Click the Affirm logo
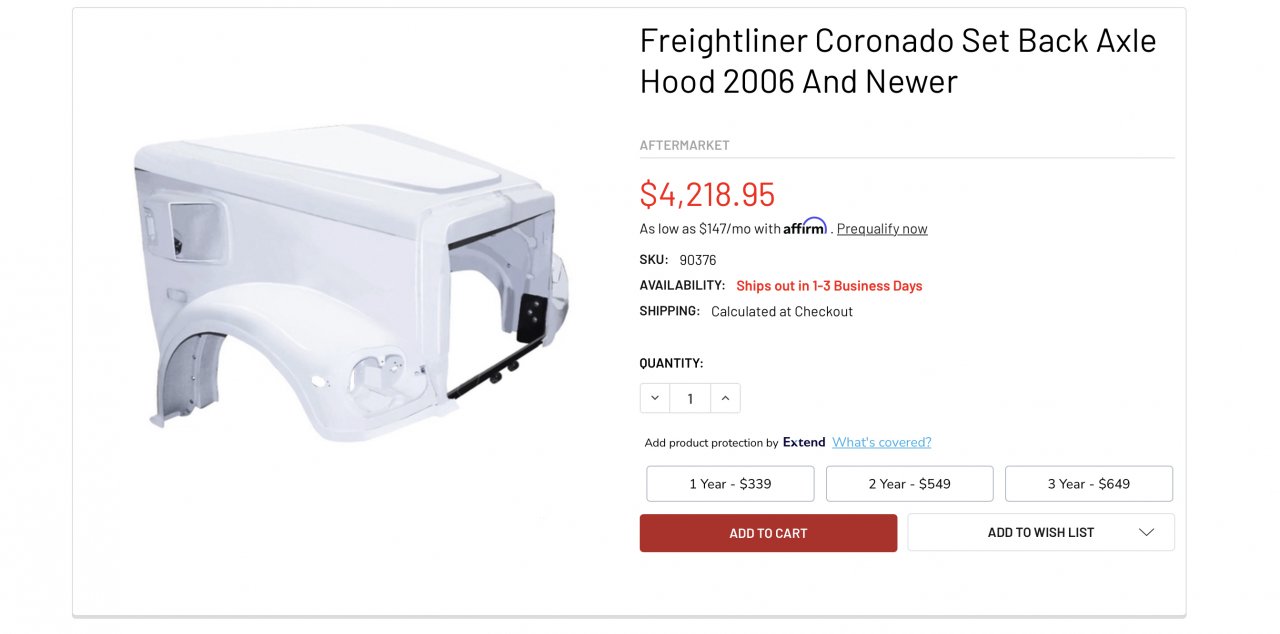Screen dimensions: 1280x634 (805, 227)
